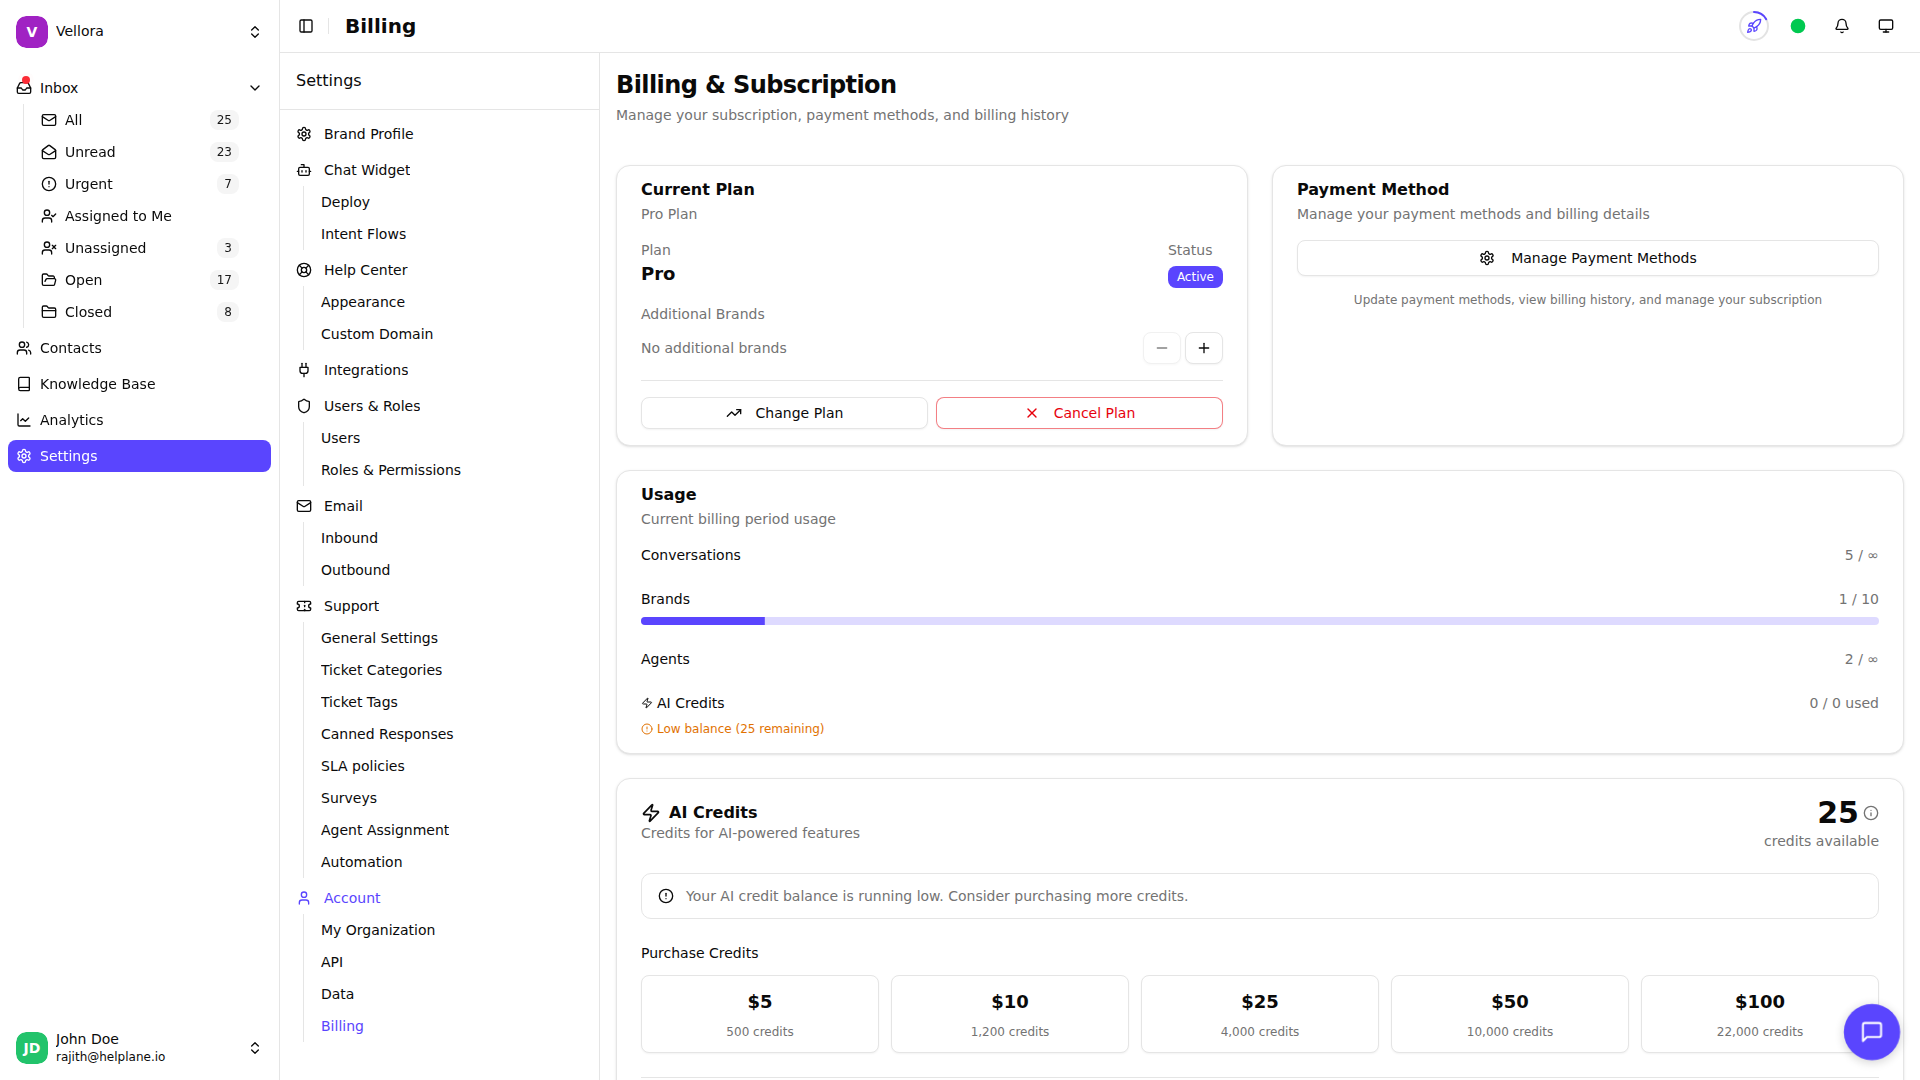Go to All inbox messages

(139, 120)
